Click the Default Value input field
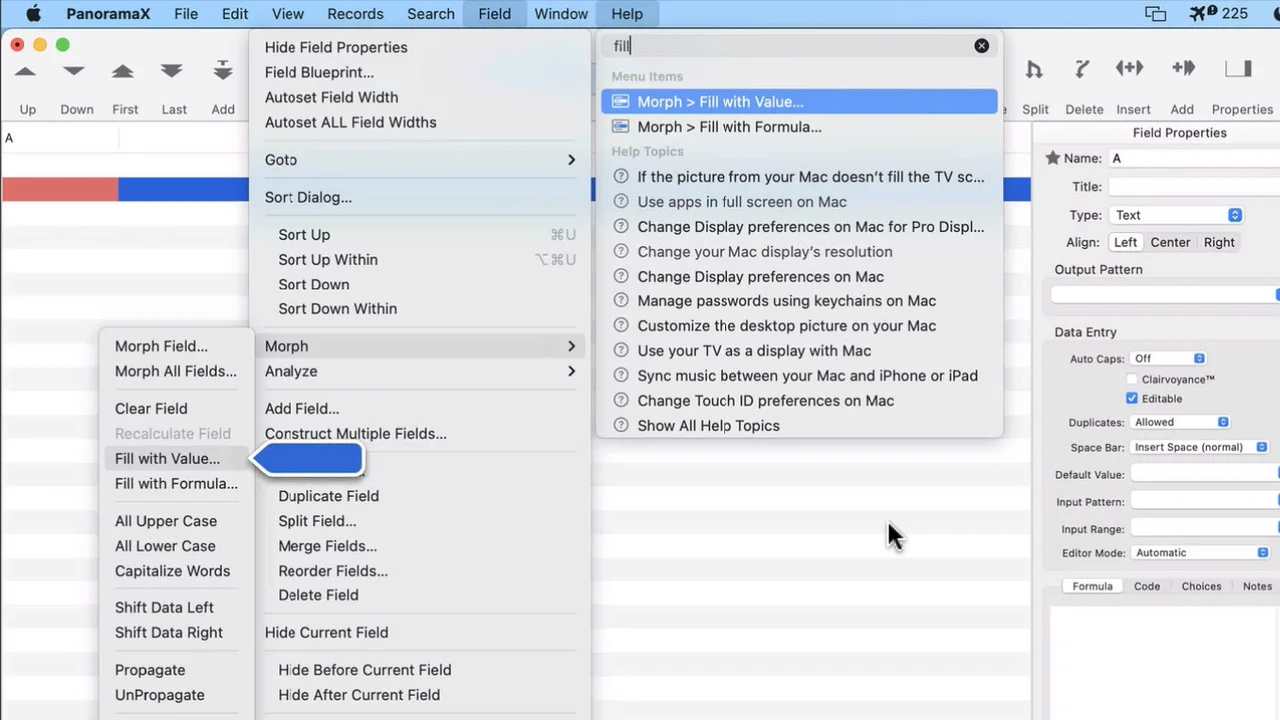Screen dimensions: 1280x720 tap(1205, 475)
